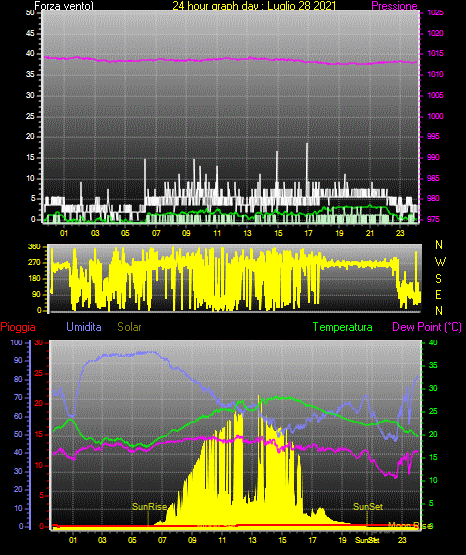This screenshot has height=555, width=466.
Task: Click the '24 hour graph day : Luglio 28 2021' heading
Action: click(254, 6)
